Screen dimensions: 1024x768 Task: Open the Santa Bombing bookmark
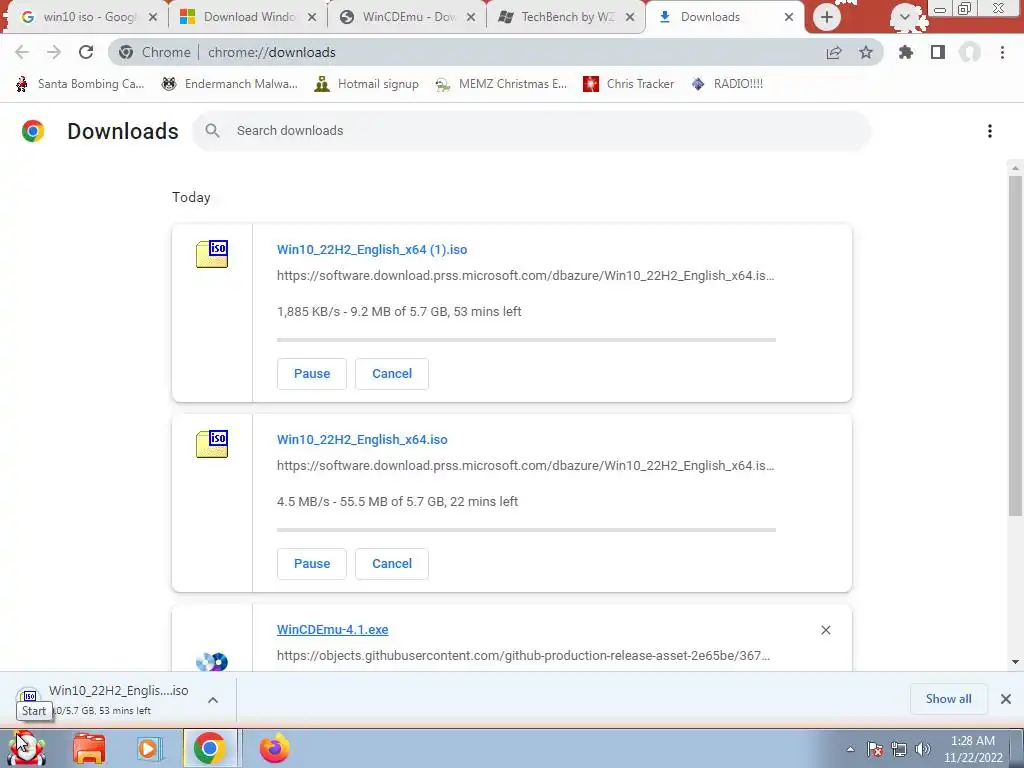pyautogui.click(x=80, y=84)
